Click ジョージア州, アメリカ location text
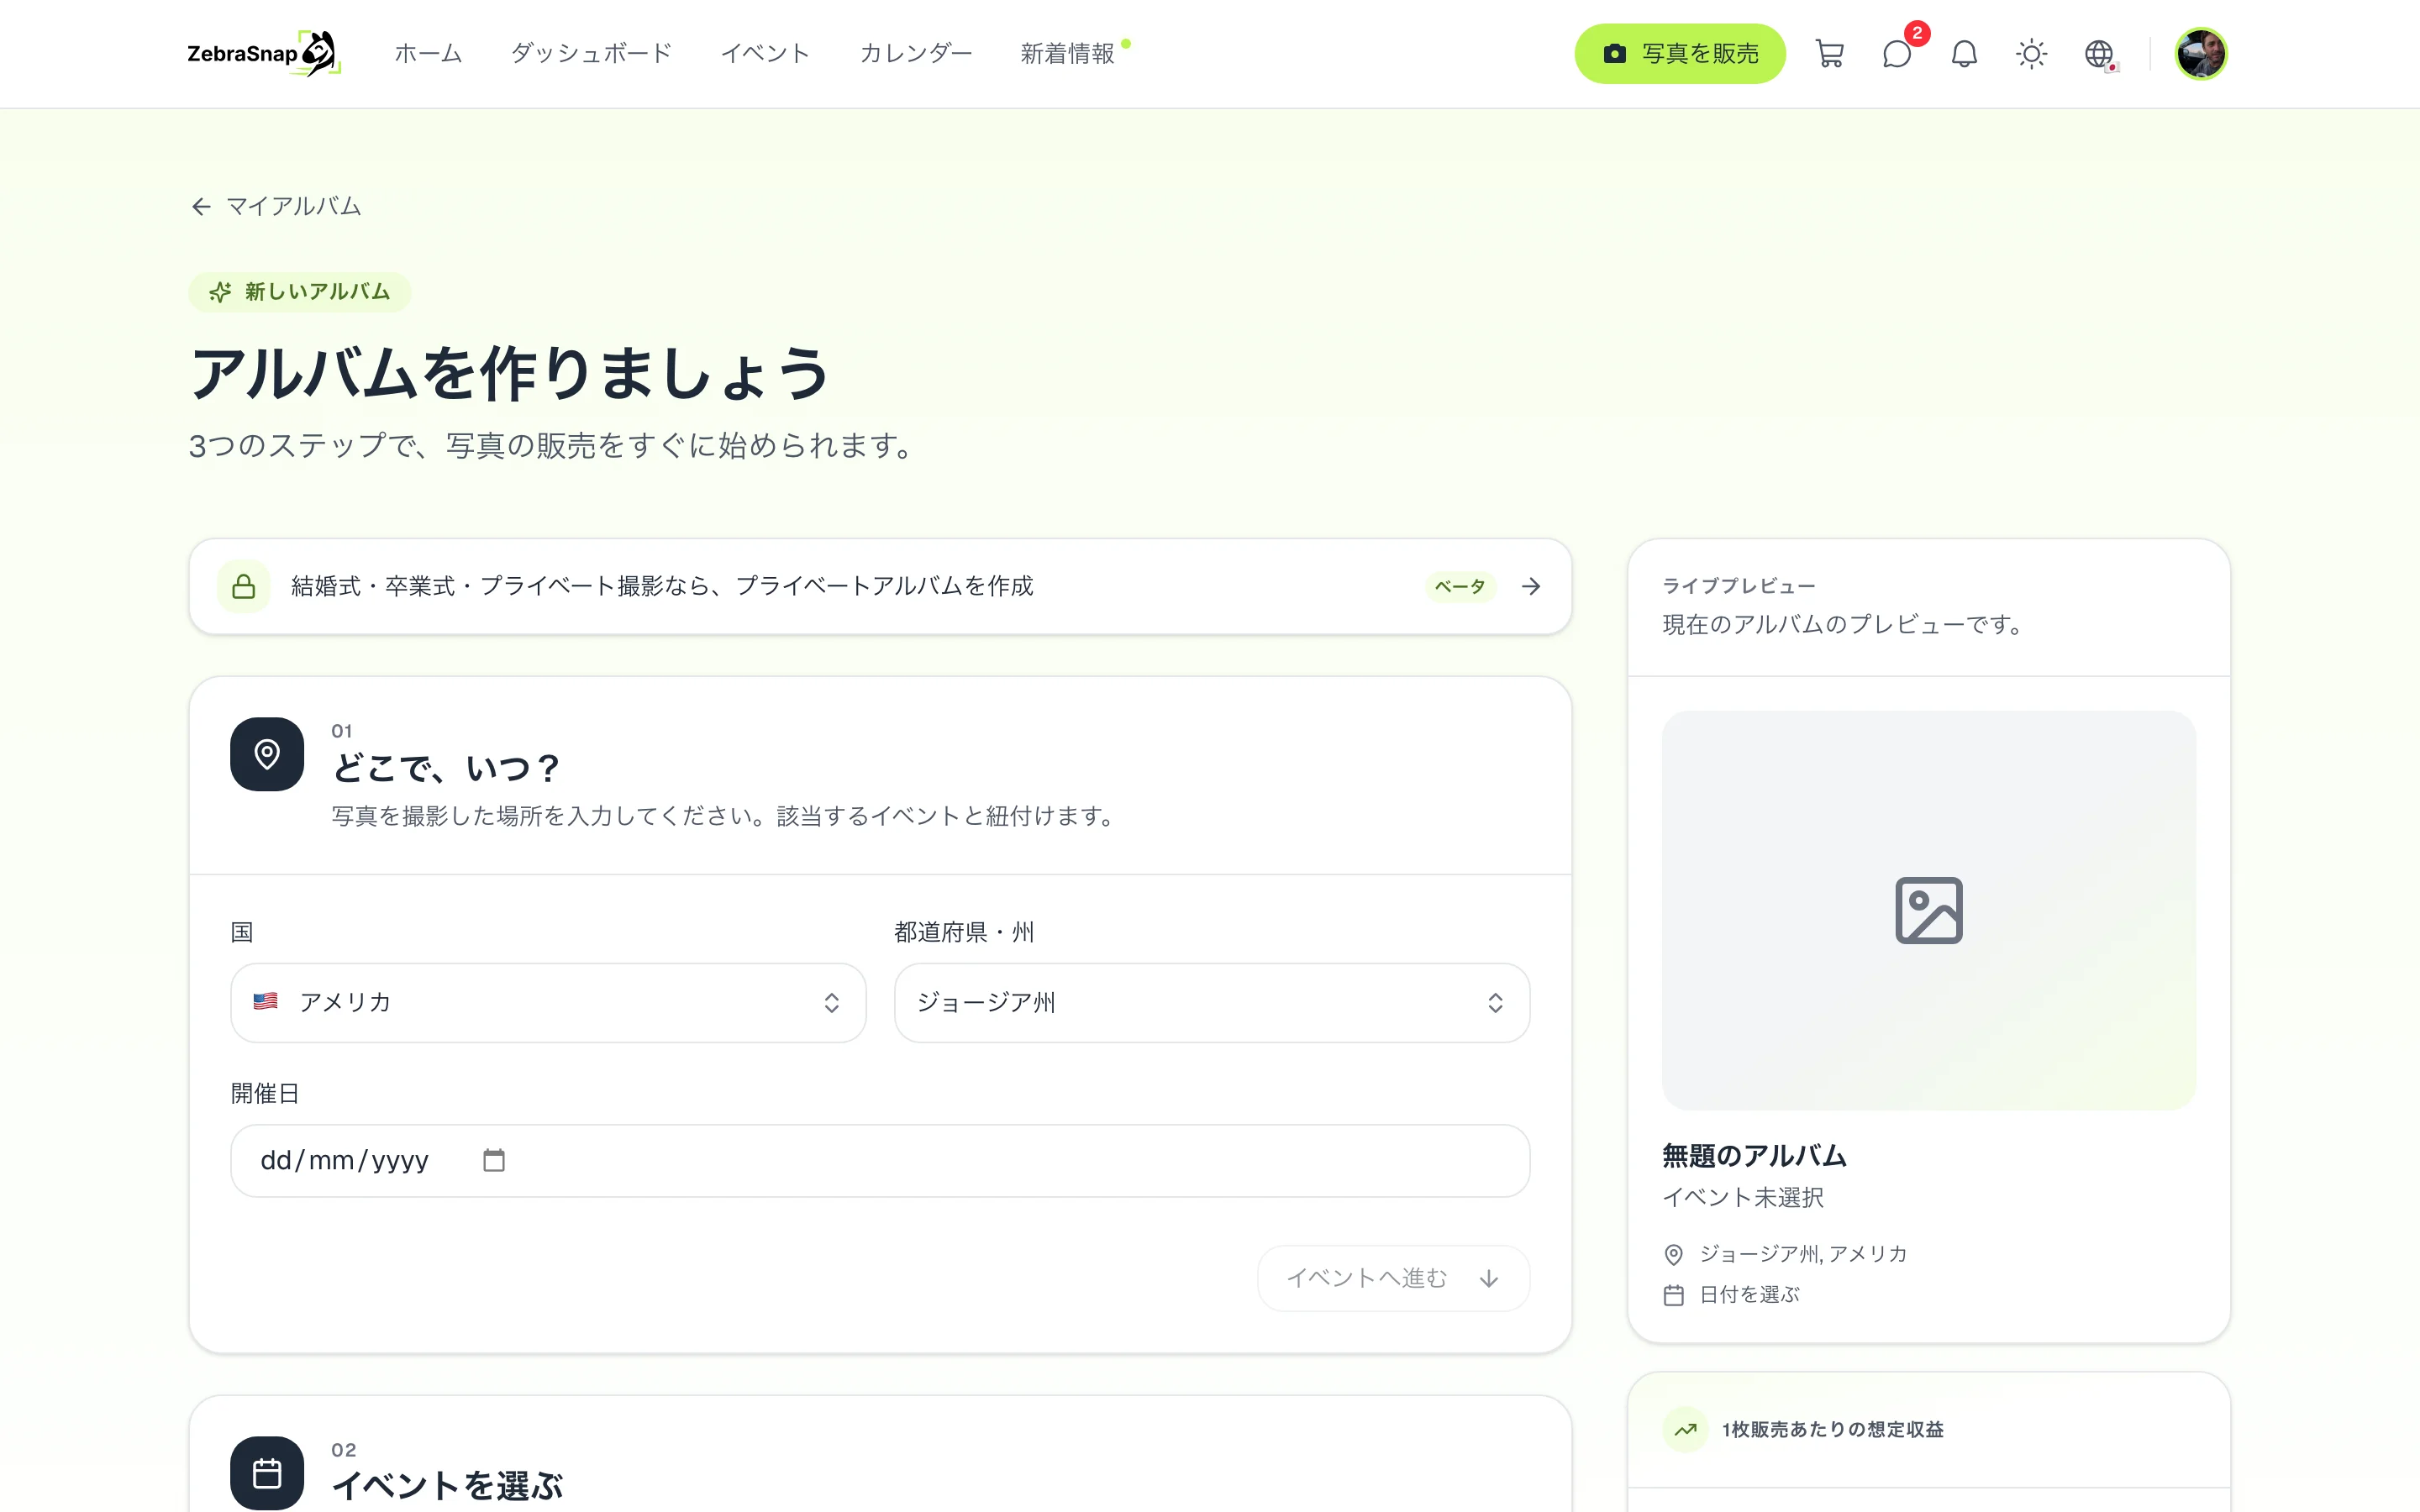 coord(1803,1254)
